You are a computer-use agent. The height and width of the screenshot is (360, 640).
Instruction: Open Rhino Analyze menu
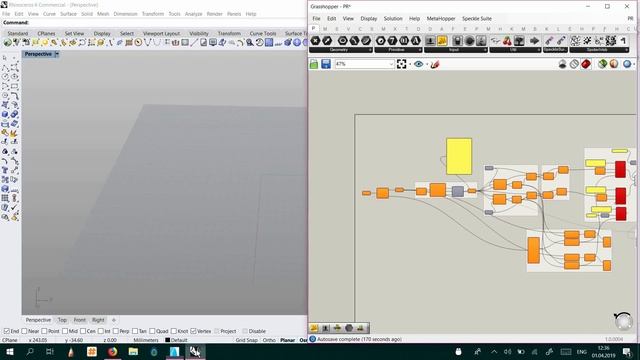193,14
